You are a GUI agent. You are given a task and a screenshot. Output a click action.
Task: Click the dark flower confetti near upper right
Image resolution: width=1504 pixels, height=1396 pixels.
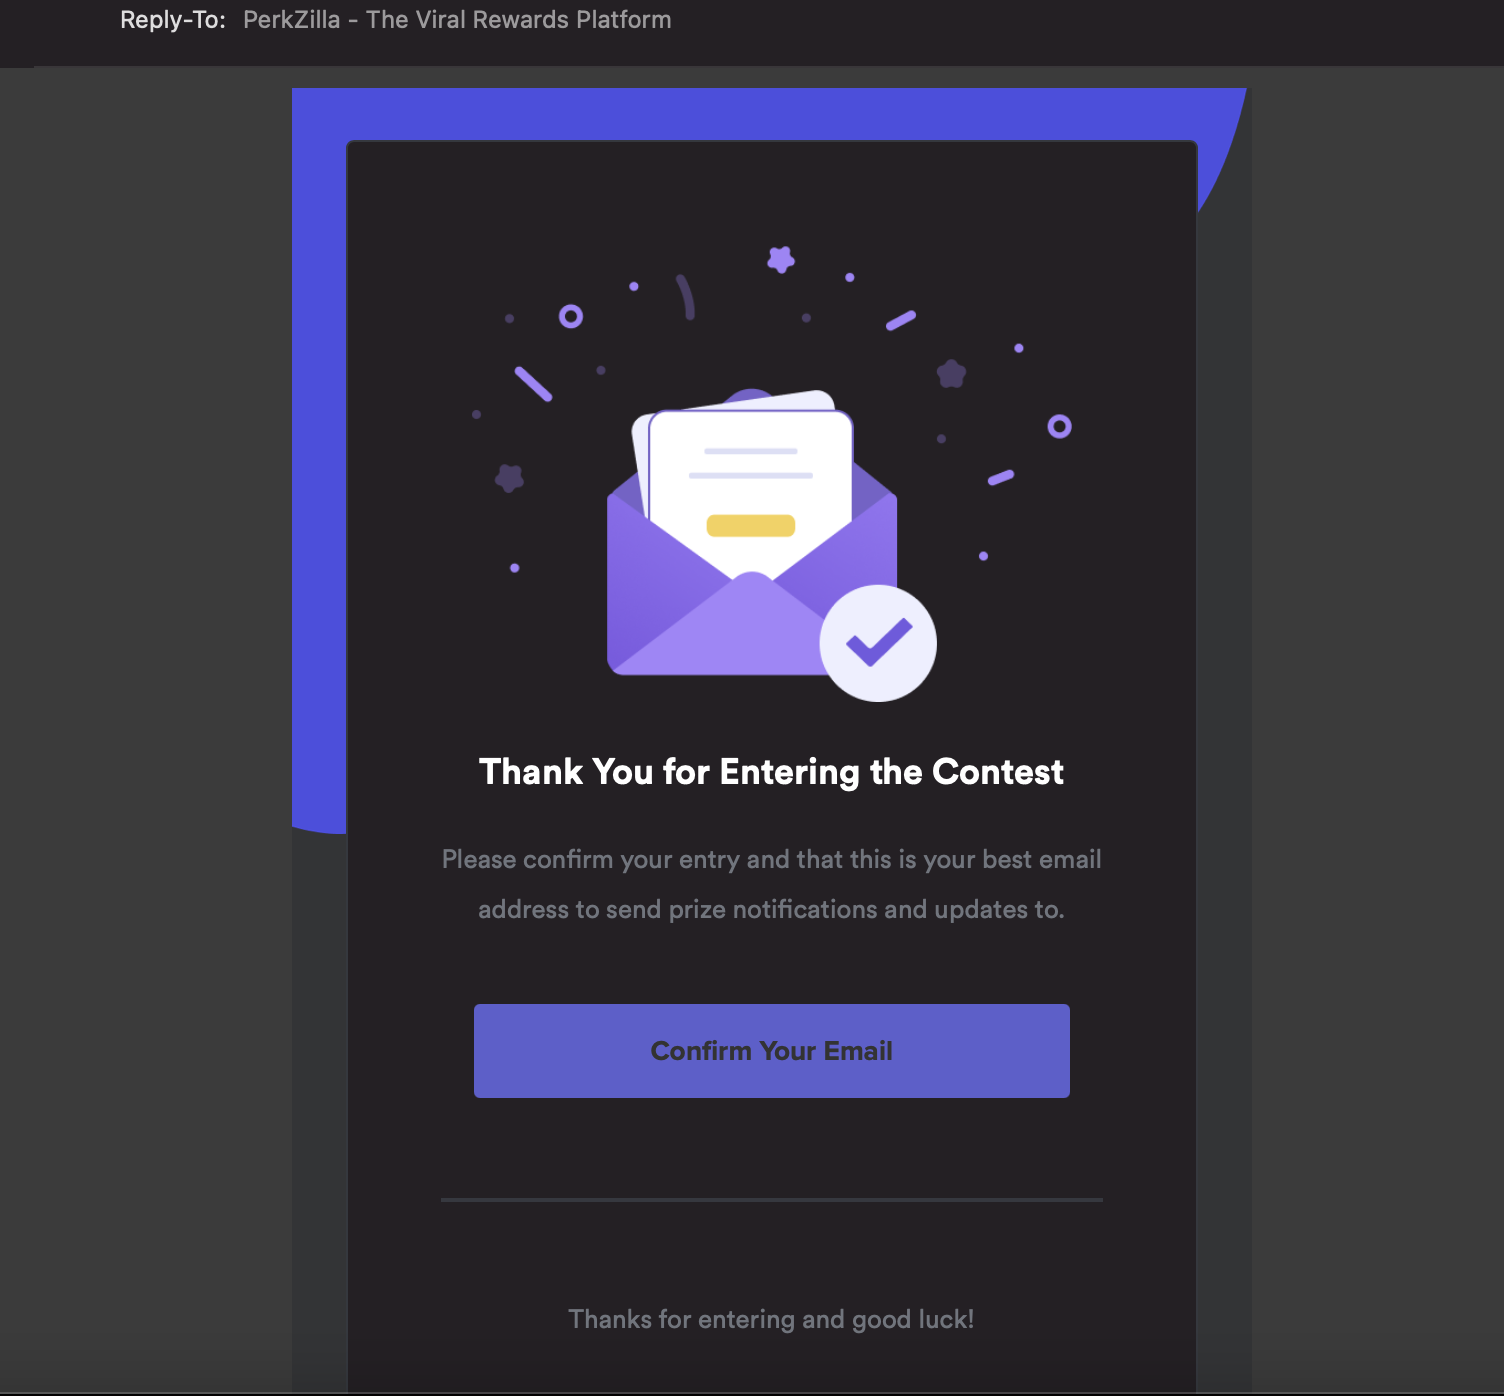click(951, 374)
